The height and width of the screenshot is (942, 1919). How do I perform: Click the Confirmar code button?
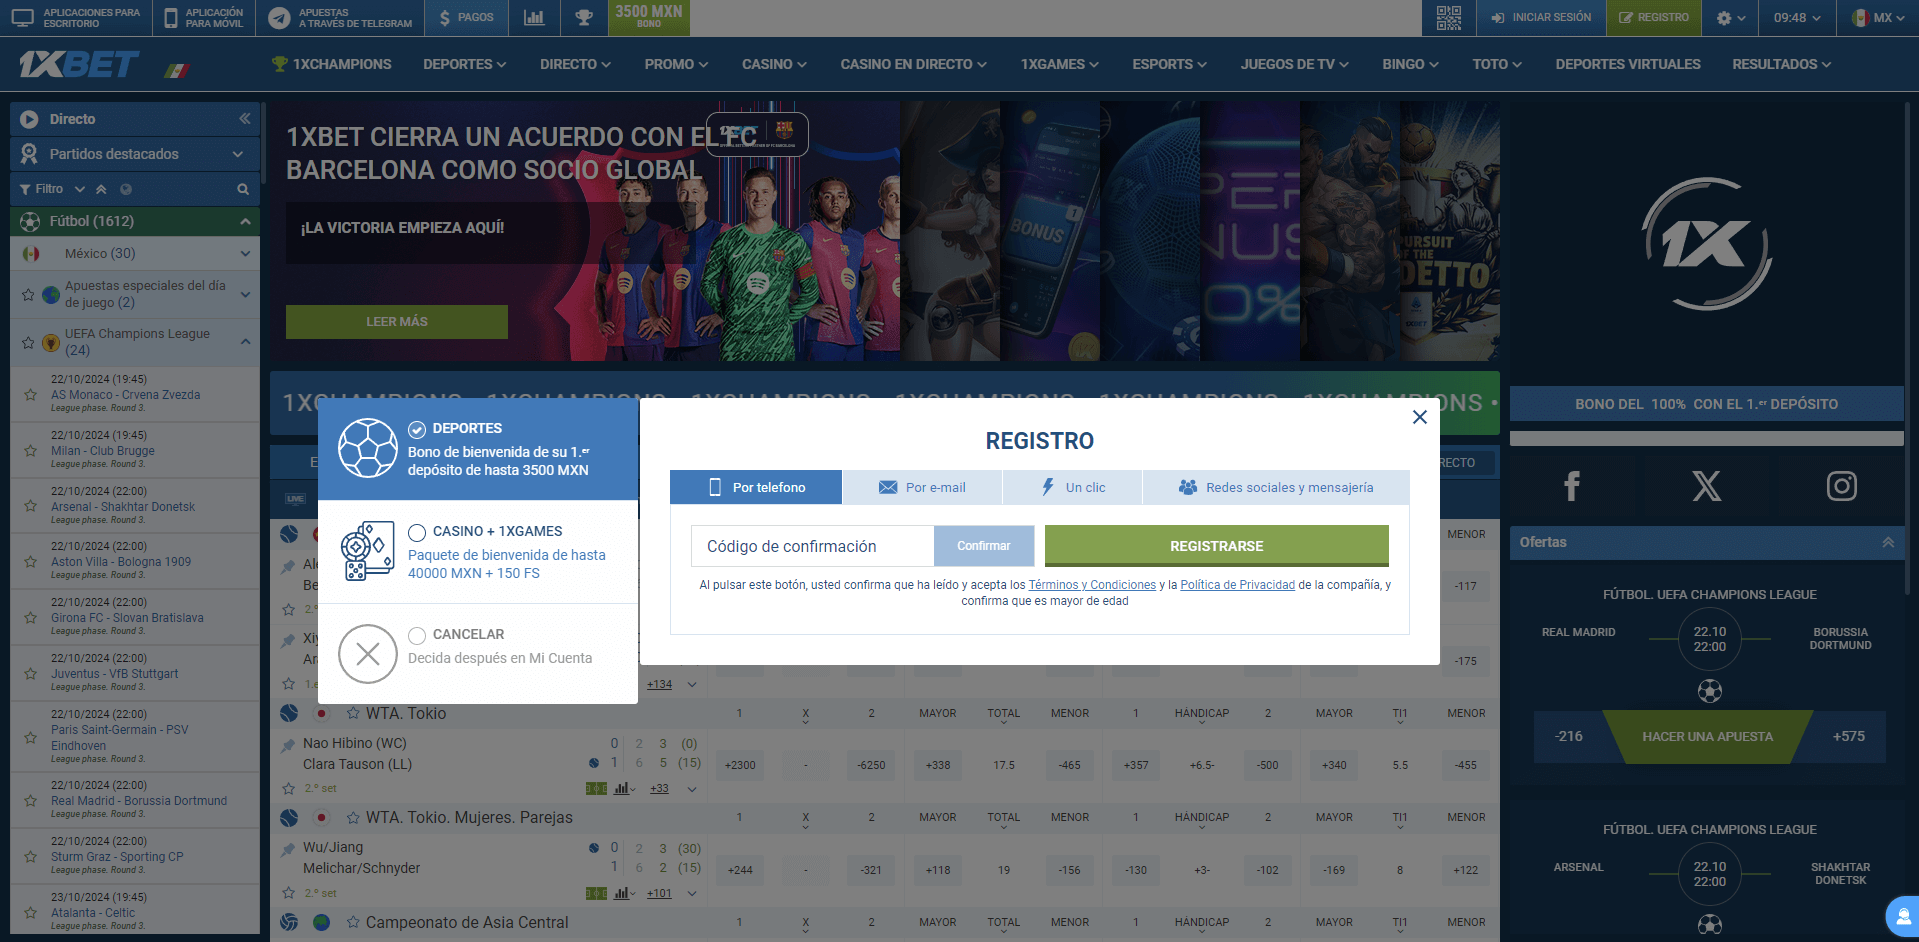click(x=983, y=546)
